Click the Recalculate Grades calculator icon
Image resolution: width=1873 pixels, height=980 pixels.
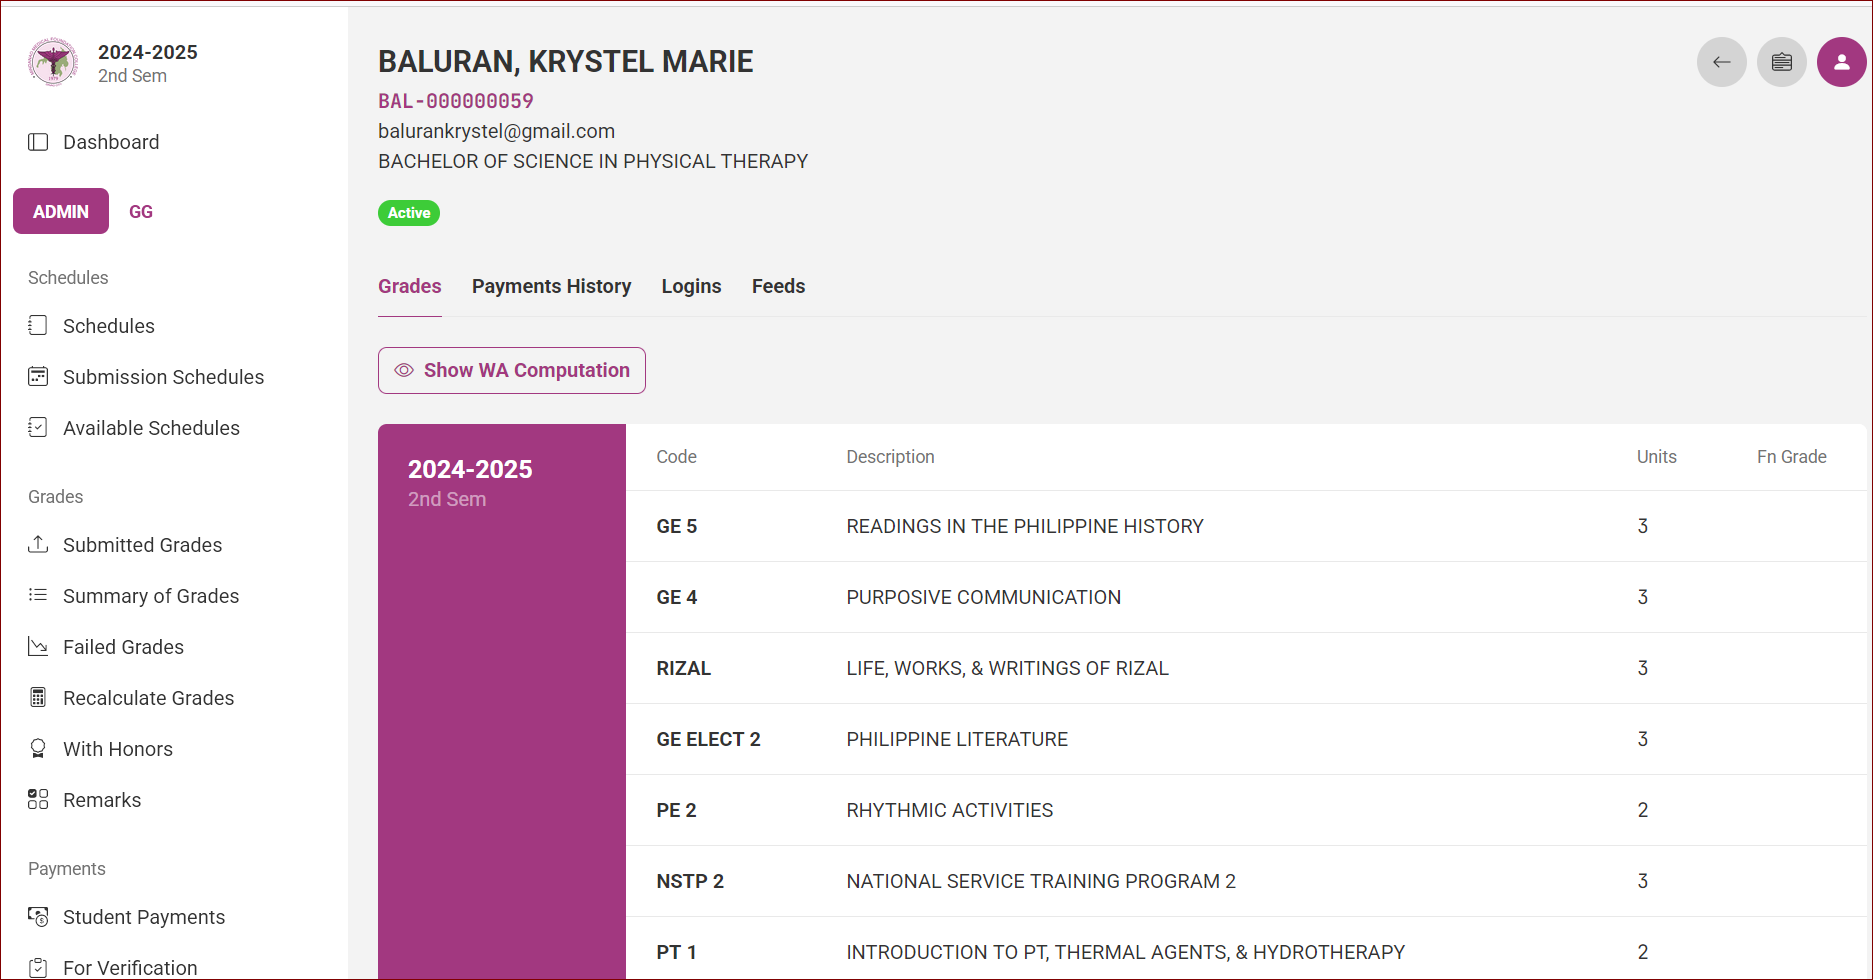tap(38, 697)
